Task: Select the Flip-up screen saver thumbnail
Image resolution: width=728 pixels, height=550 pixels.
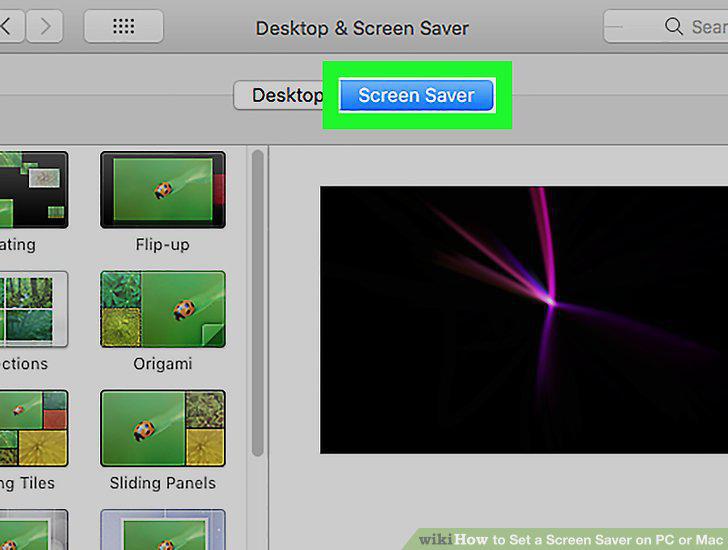Action: 163,190
